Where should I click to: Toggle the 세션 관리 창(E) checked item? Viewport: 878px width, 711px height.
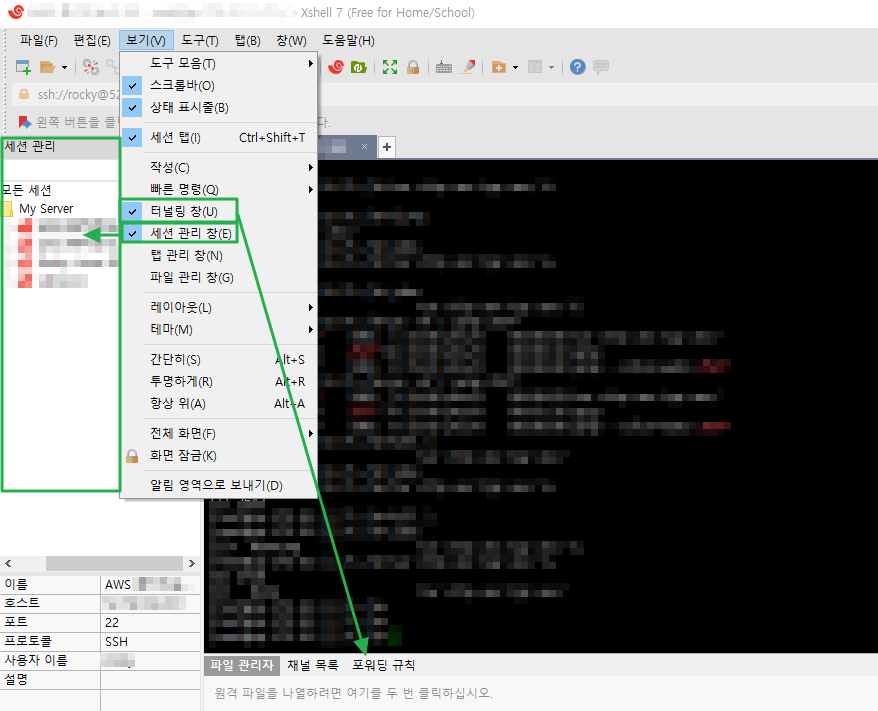[x=219, y=233]
